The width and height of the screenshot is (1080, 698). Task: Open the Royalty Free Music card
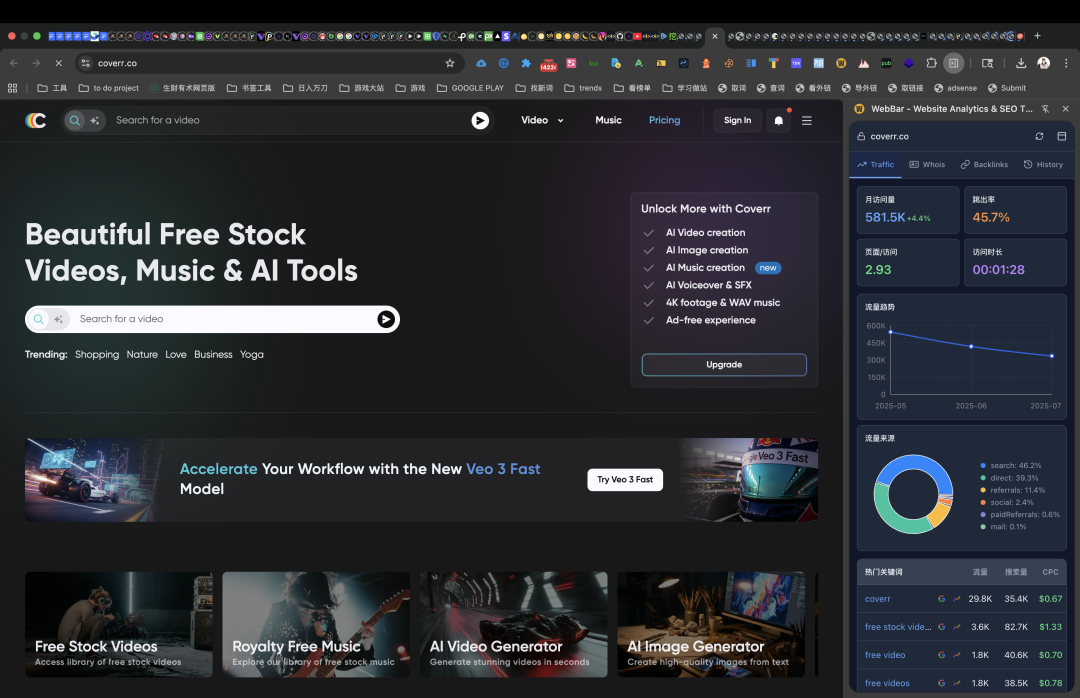coord(316,624)
